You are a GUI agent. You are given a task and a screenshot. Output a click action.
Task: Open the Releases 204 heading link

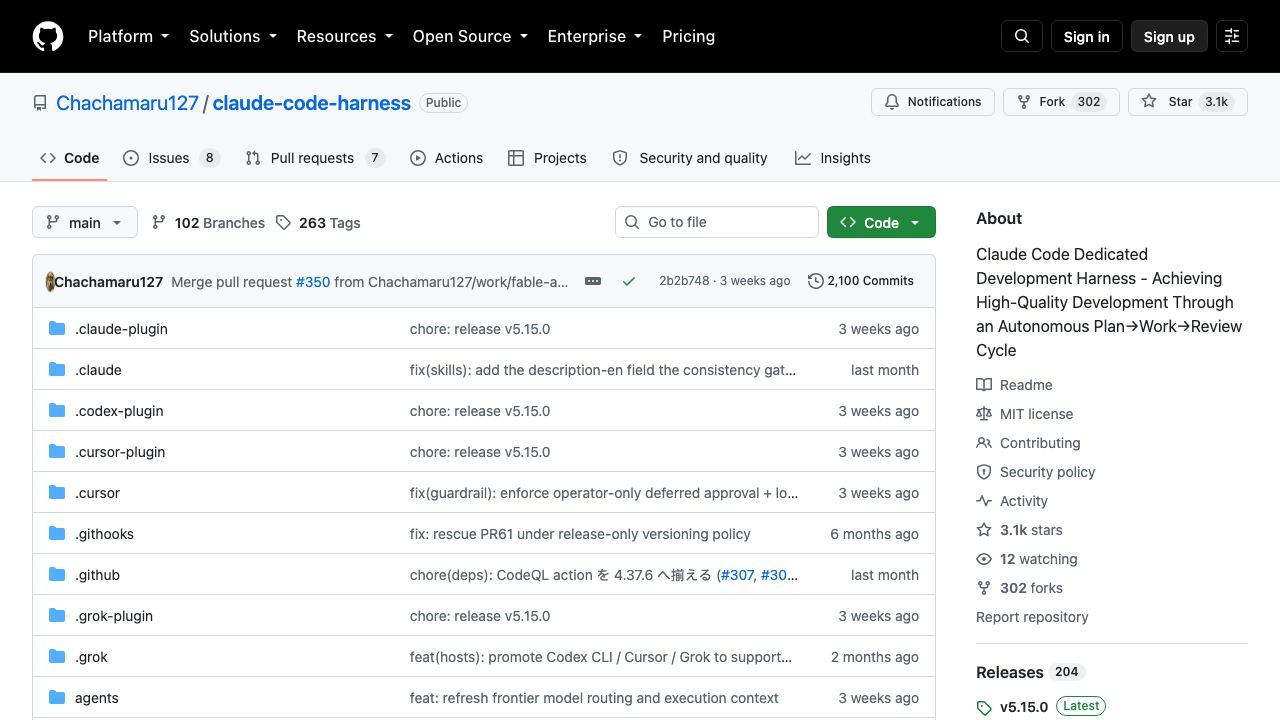pos(1030,672)
